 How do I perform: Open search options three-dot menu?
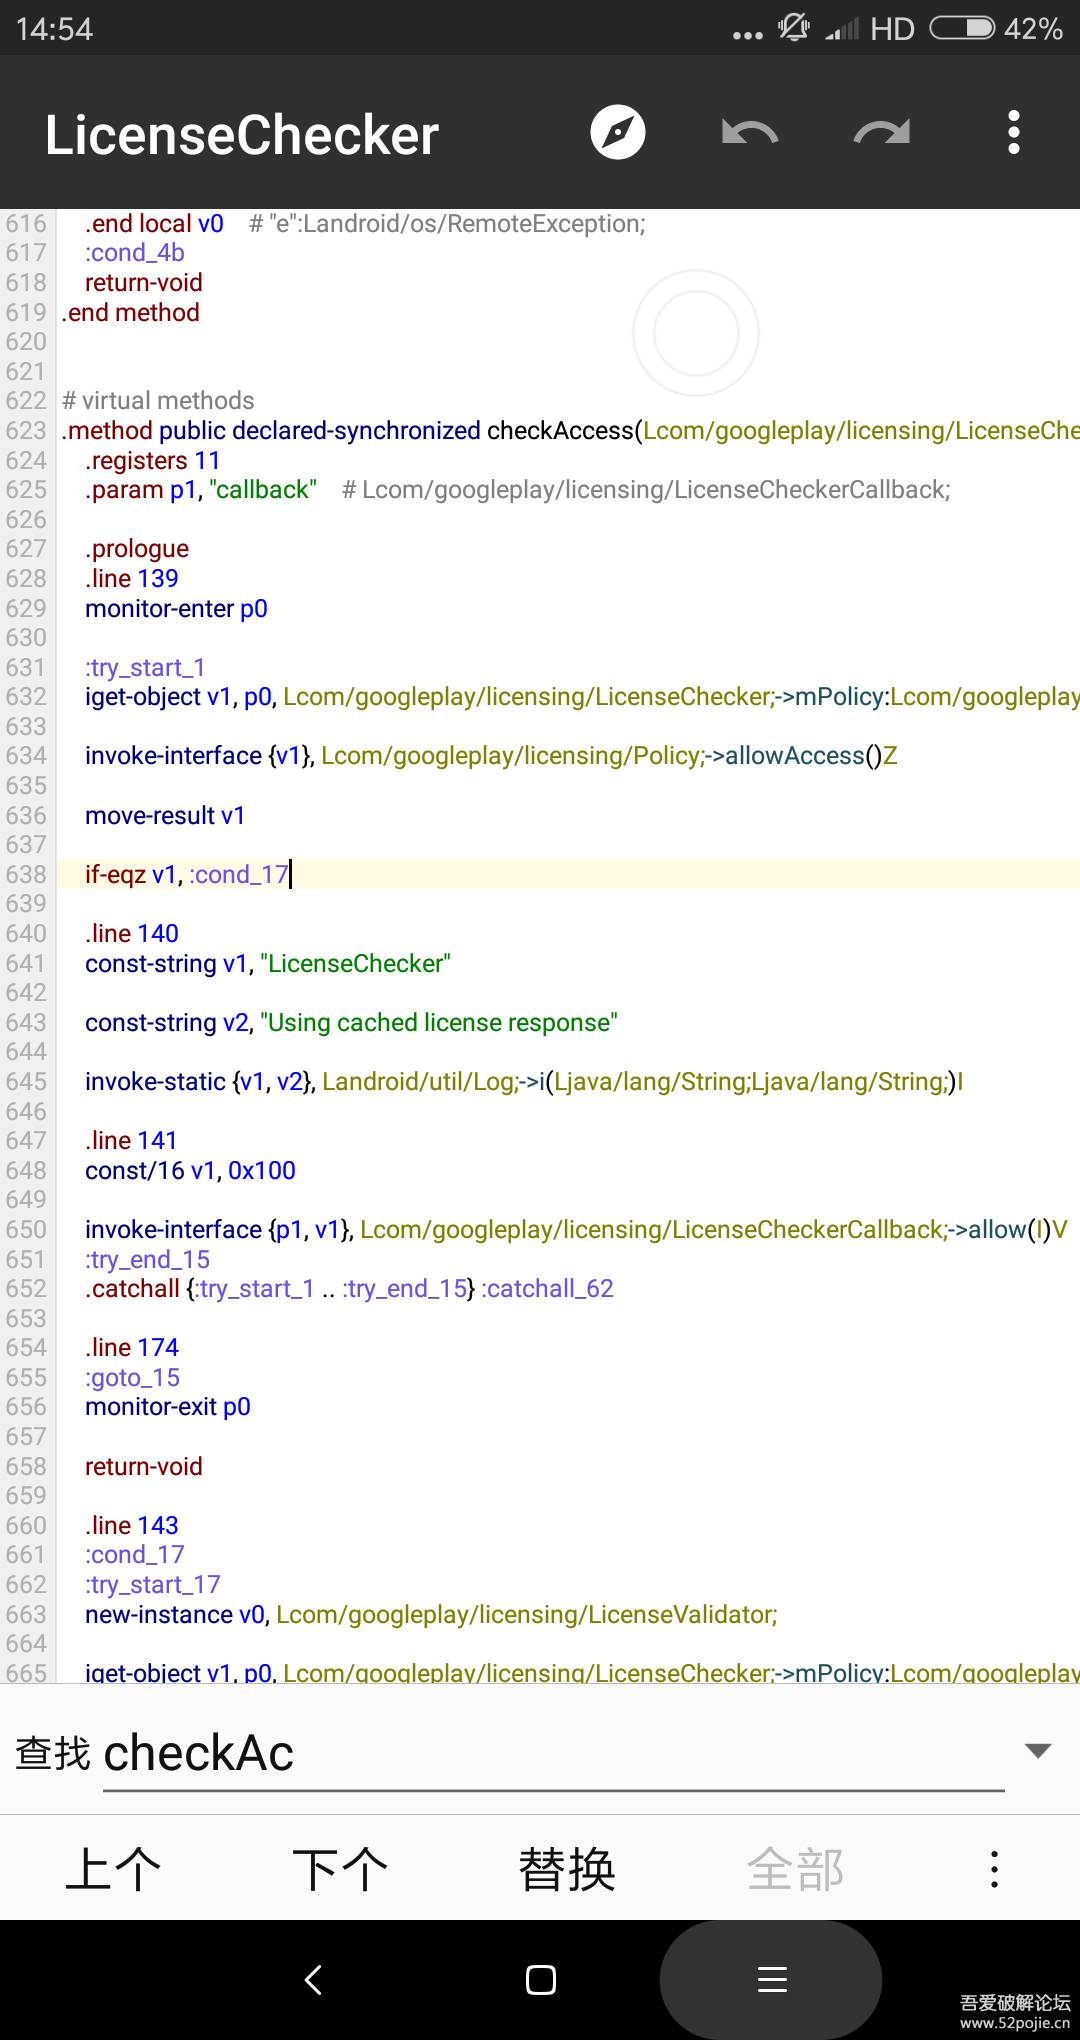pos(994,1869)
